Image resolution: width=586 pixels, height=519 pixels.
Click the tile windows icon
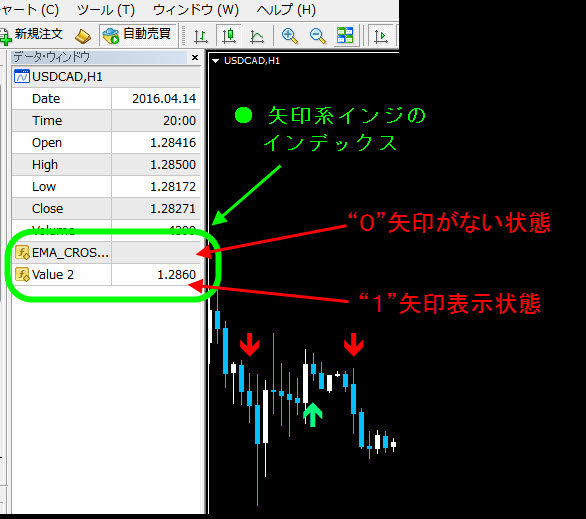pyautogui.click(x=345, y=35)
